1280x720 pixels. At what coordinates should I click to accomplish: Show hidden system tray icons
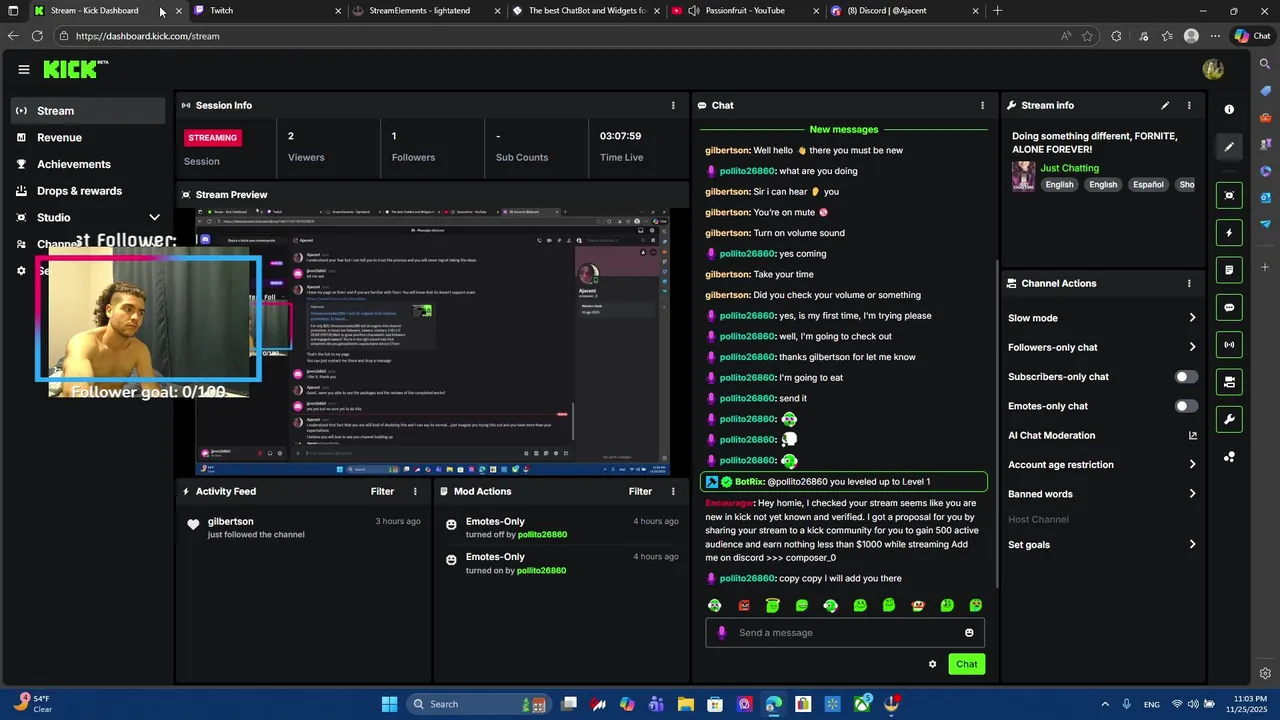coord(1105,704)
